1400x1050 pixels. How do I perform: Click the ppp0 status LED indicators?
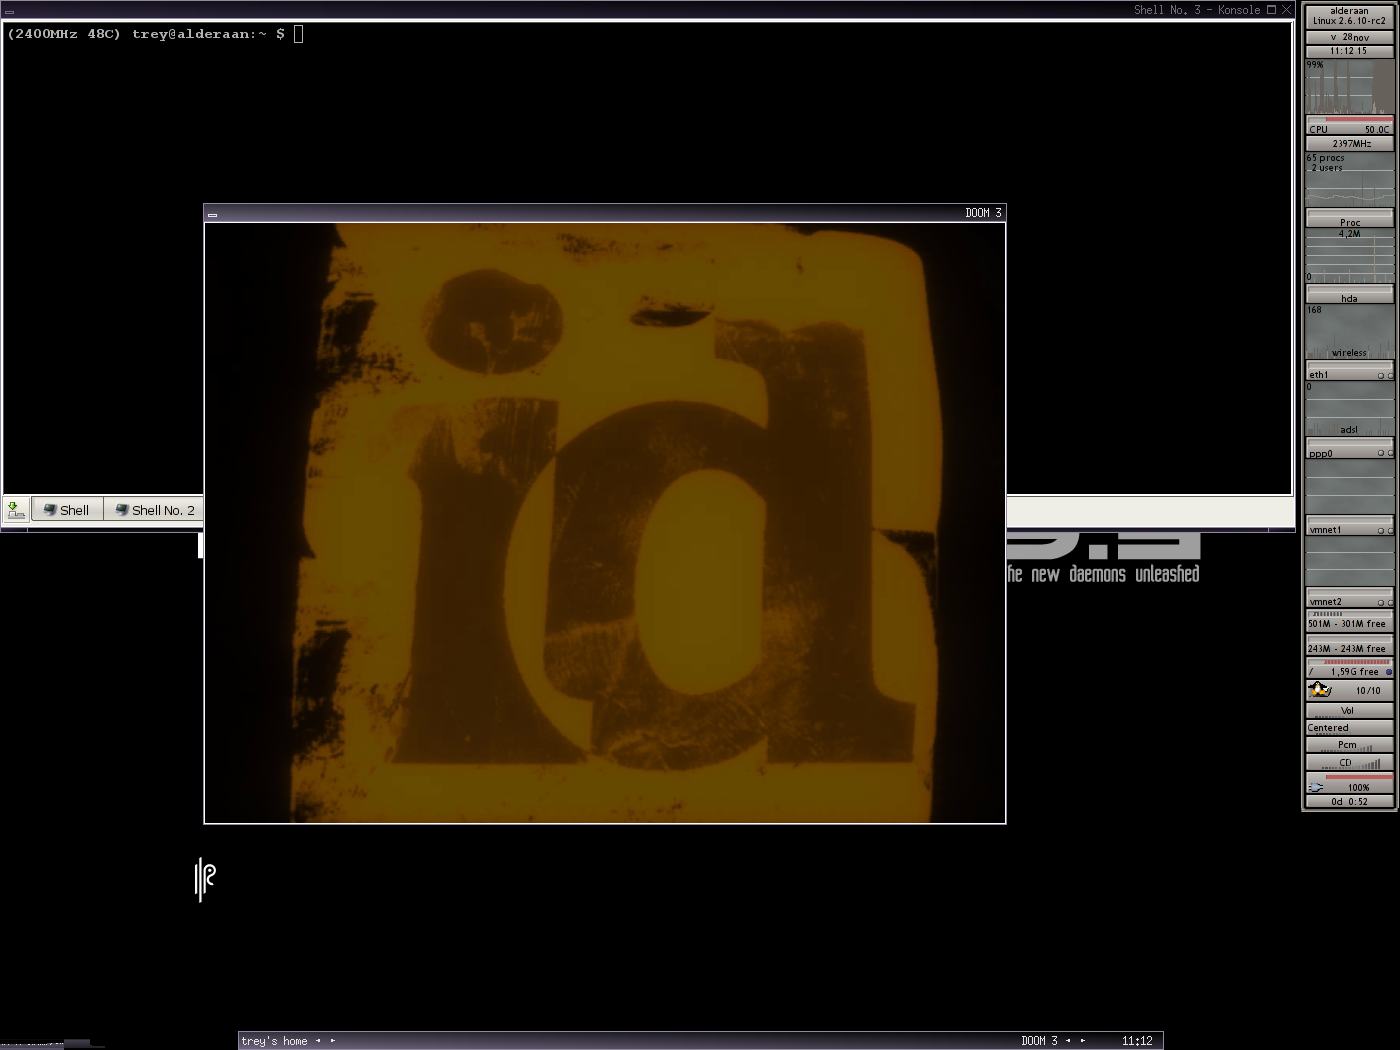[x=1385, y=453]
